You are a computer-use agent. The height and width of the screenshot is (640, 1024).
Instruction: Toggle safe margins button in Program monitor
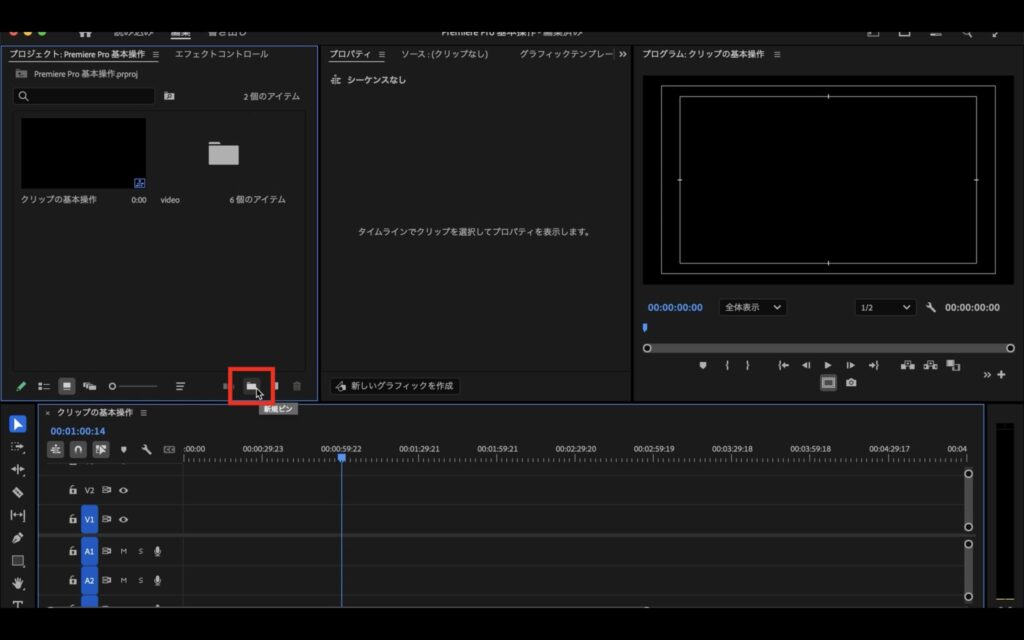[x=828, y=383]
